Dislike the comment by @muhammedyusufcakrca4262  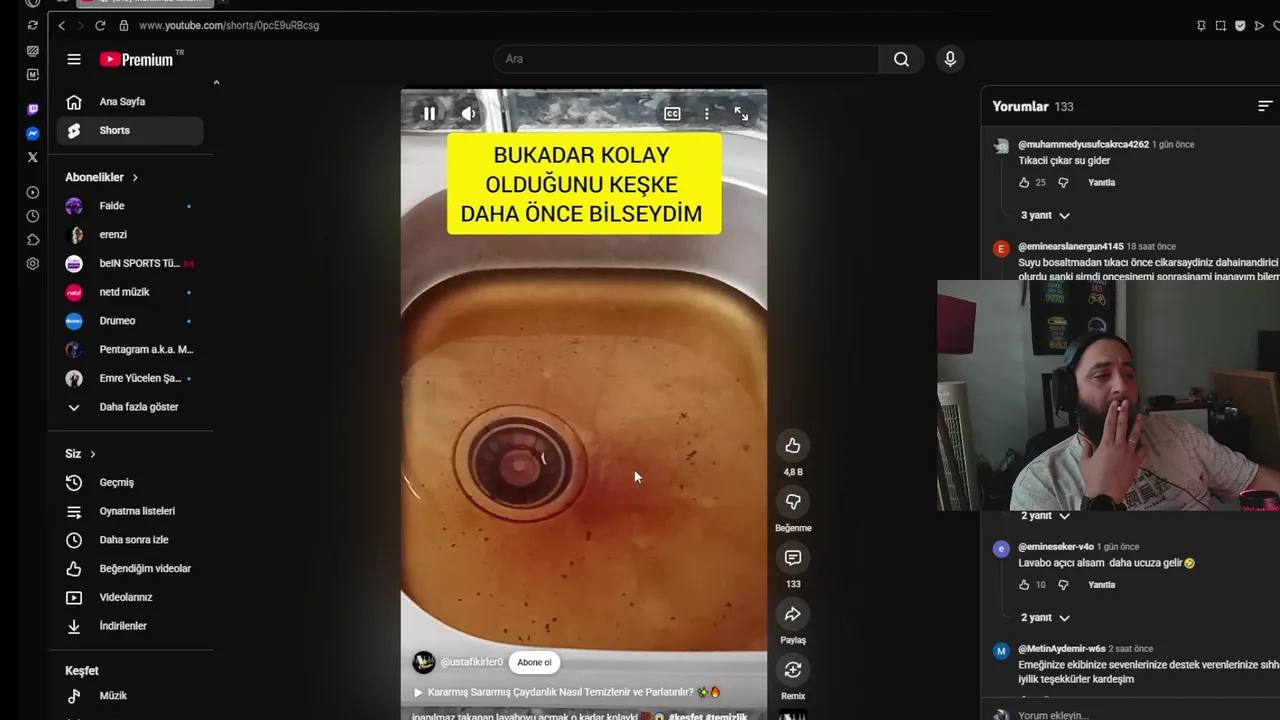point(1063,183)
